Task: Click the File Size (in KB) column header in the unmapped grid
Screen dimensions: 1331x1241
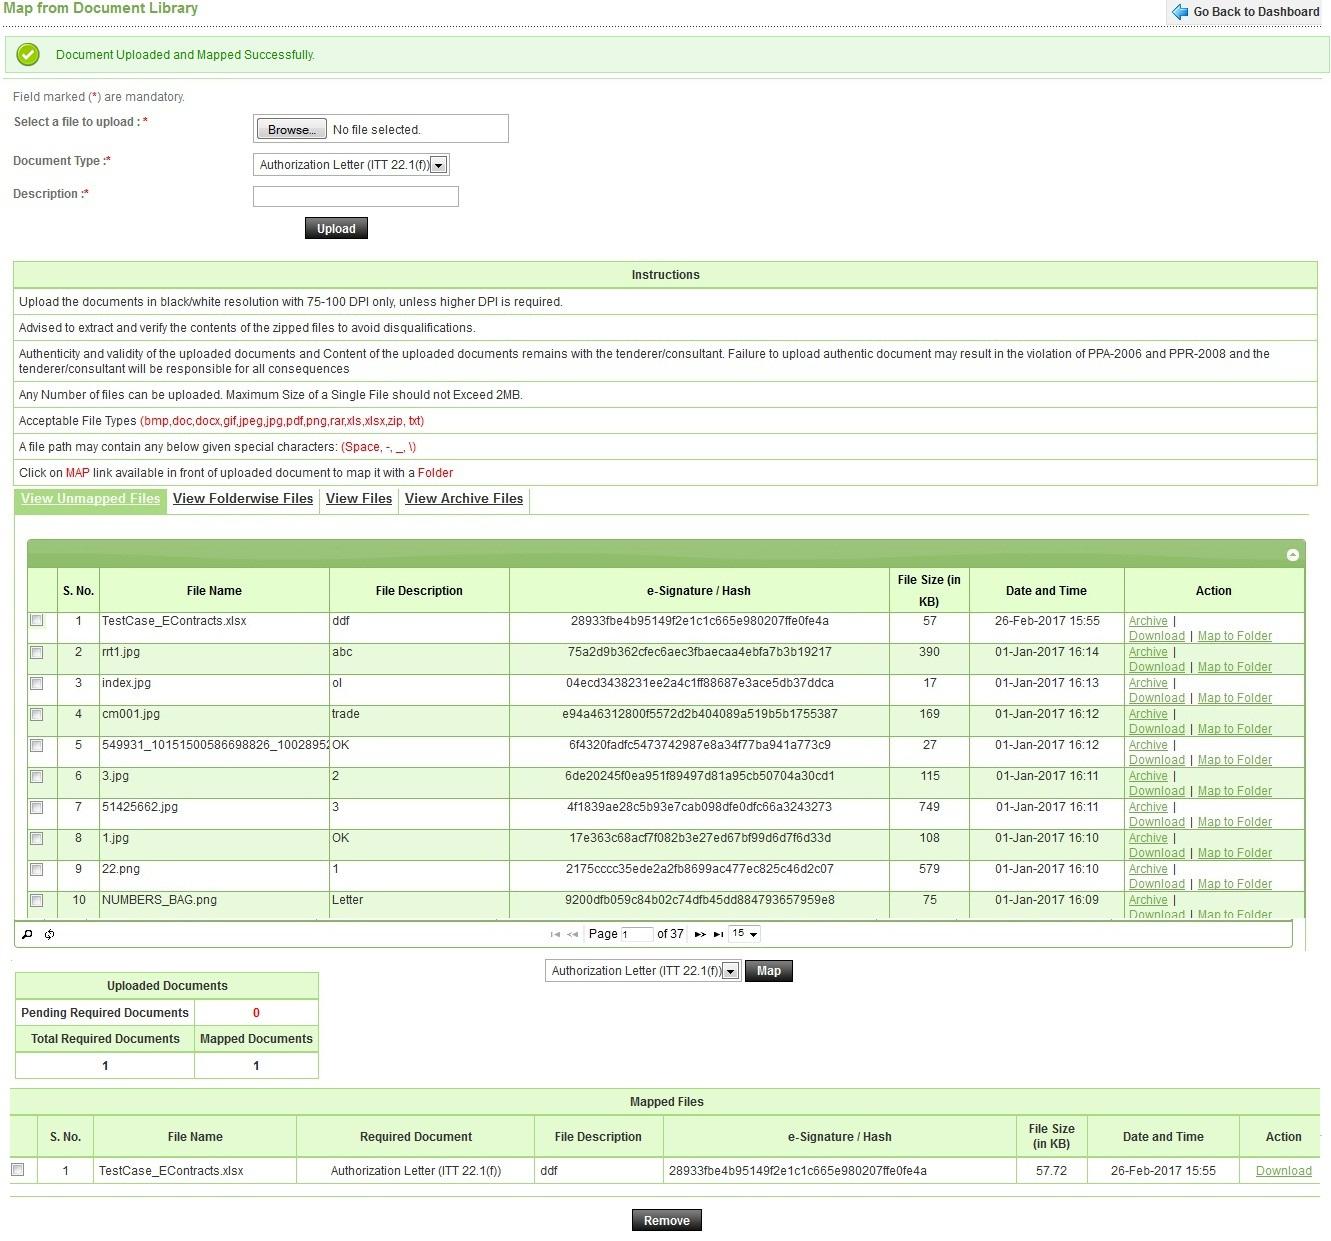Action: [929, 591]
